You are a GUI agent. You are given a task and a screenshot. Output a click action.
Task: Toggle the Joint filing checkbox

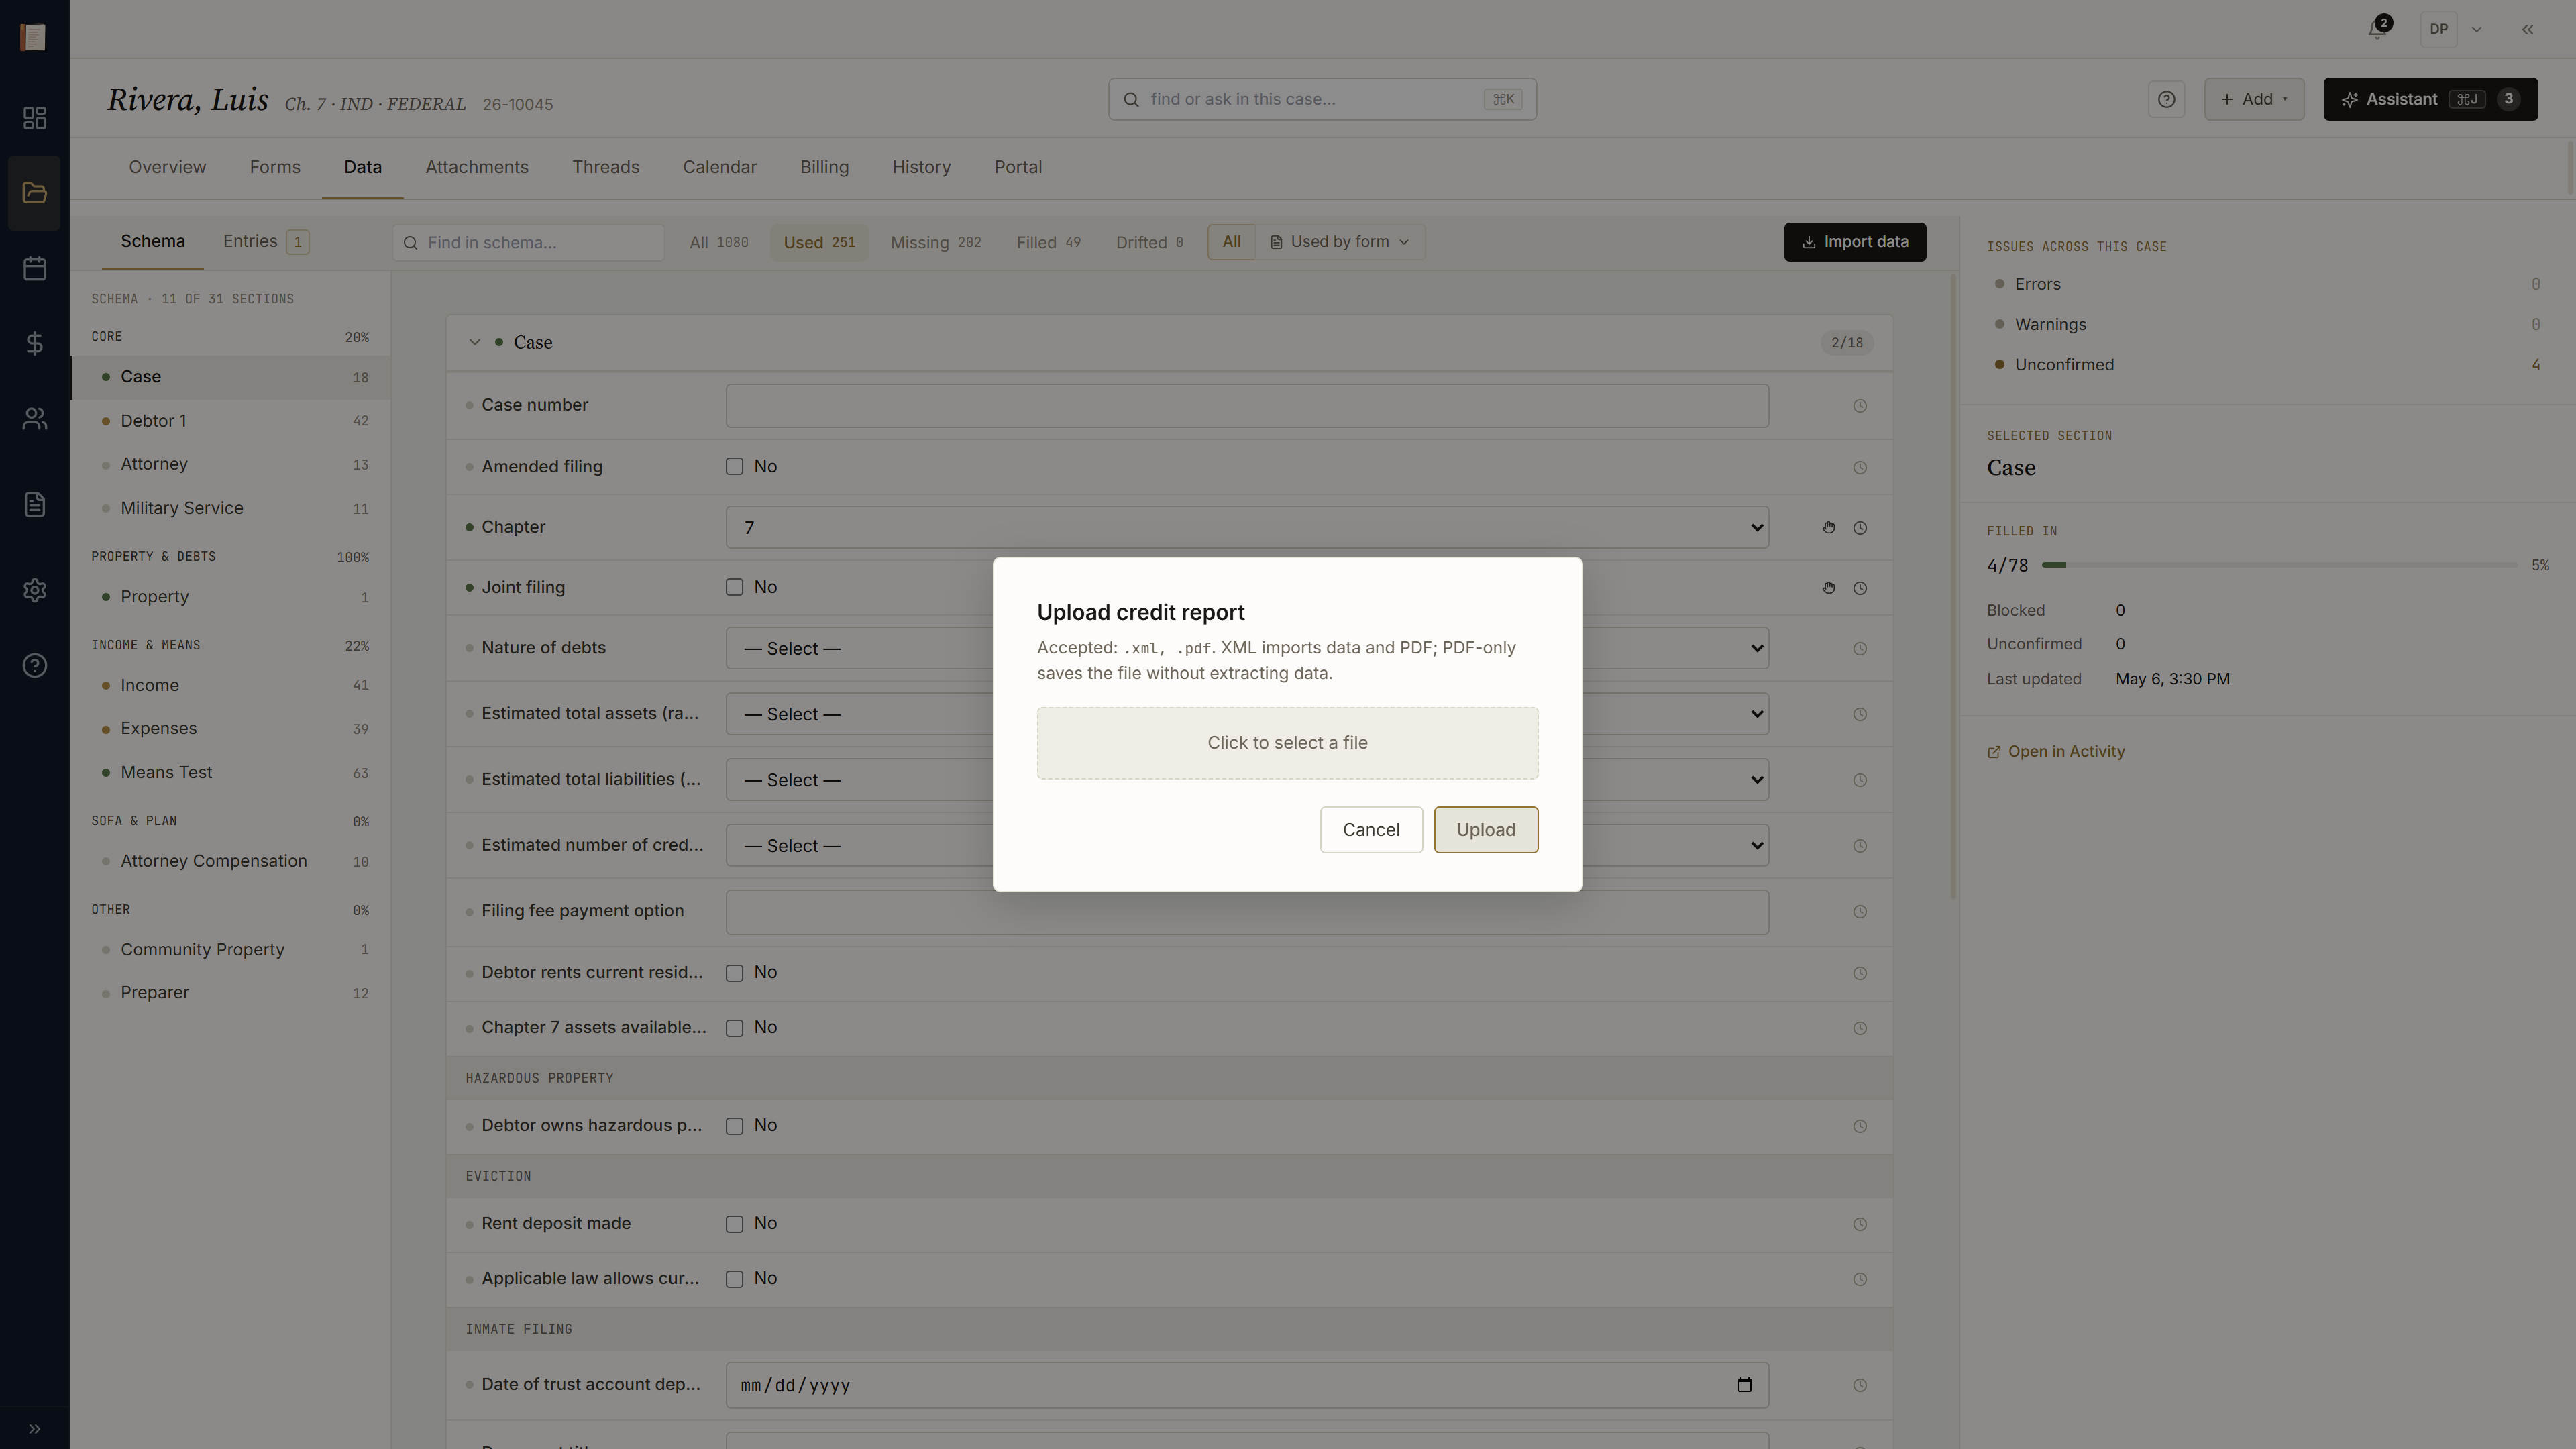[734, 587]
